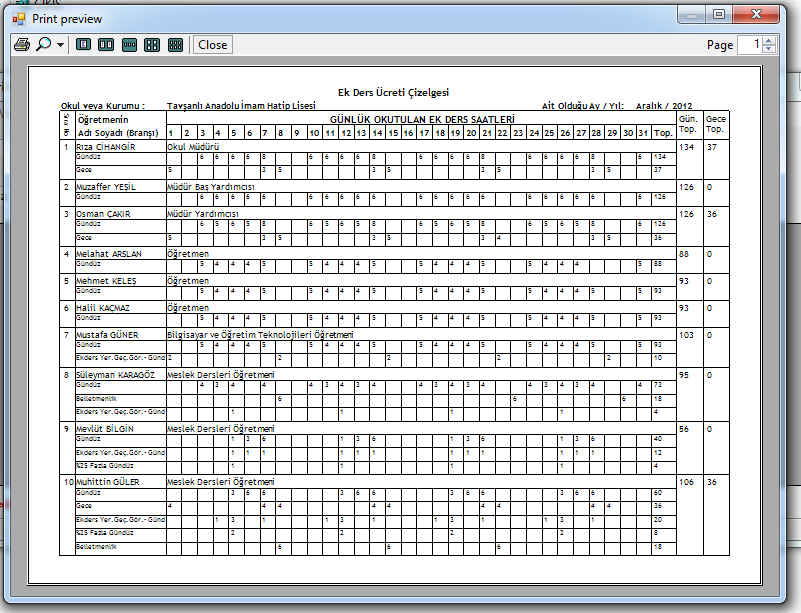This screenshot has height=613, width=801.
Task: Click Muhittin GÜLER's day total '106'
Action: click(x=687, y=482)
